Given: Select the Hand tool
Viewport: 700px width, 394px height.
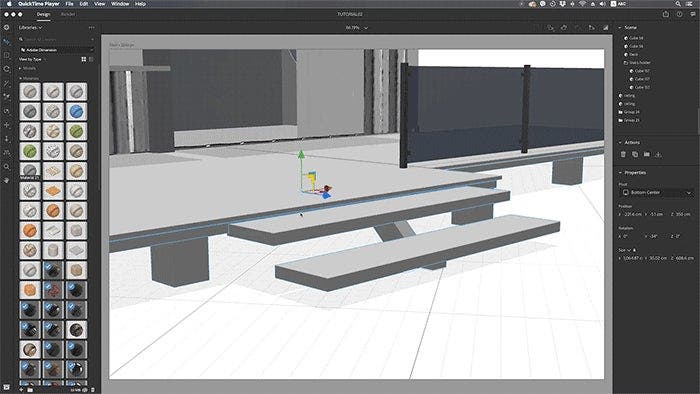Looking at the screenshot, I should [6, 180].
